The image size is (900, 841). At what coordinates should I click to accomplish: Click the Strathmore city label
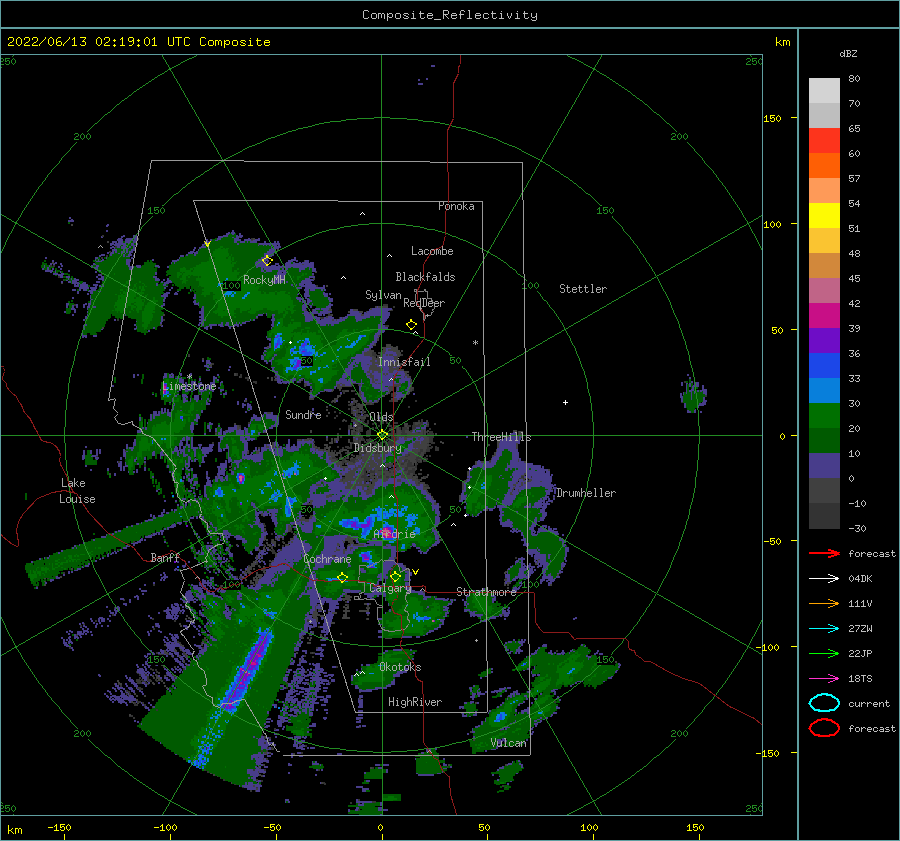coord(487,592)
